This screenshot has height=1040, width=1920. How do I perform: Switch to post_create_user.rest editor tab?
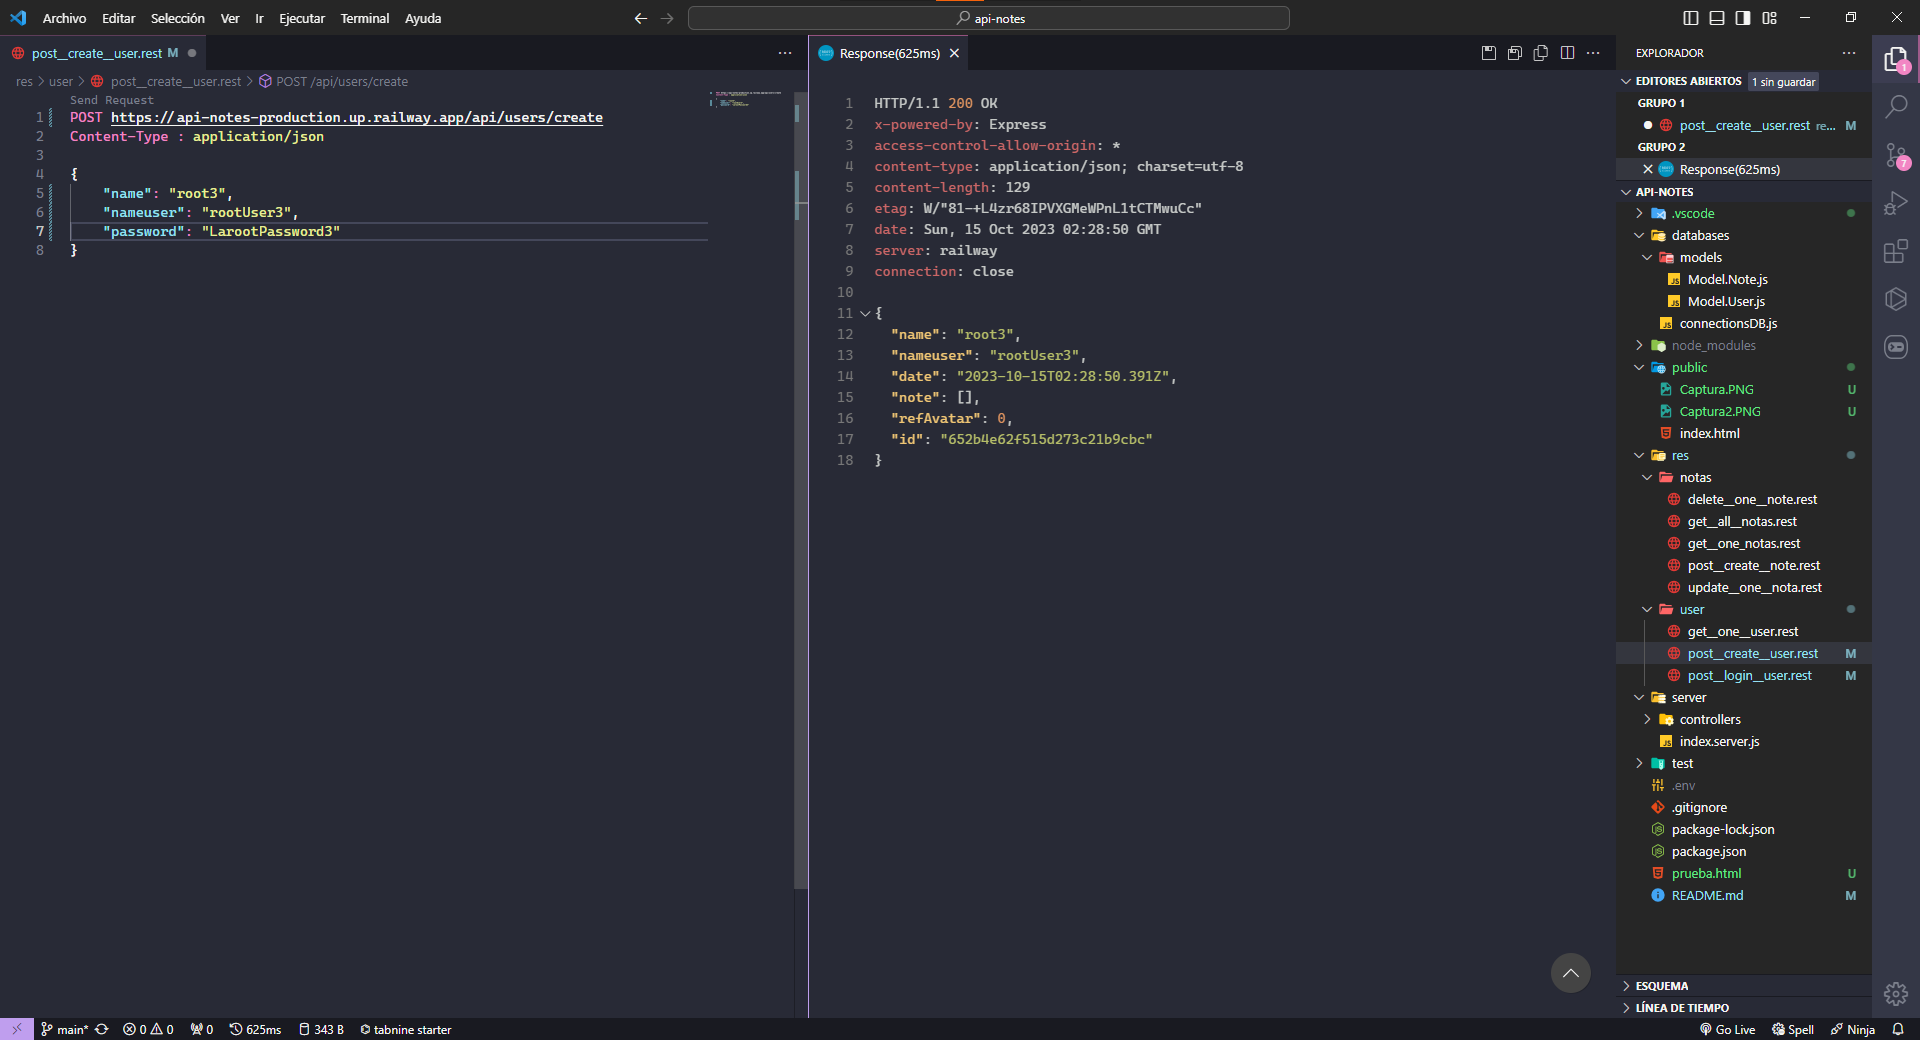97,53
